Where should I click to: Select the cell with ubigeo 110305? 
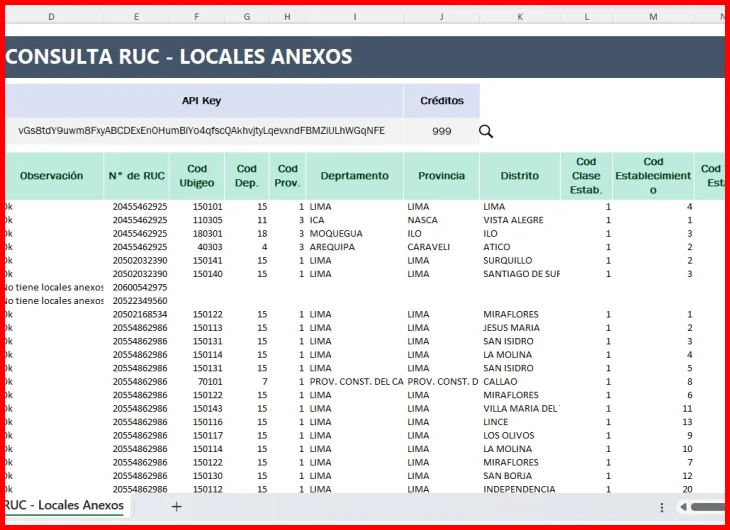click(196, 220)
